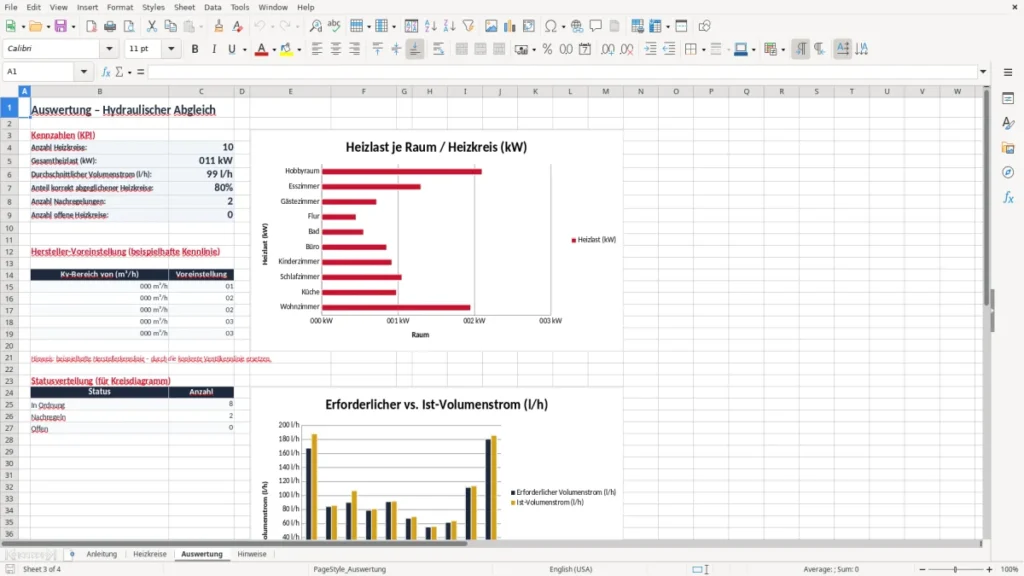Expand the formula bar arrow

click(983, 72)
